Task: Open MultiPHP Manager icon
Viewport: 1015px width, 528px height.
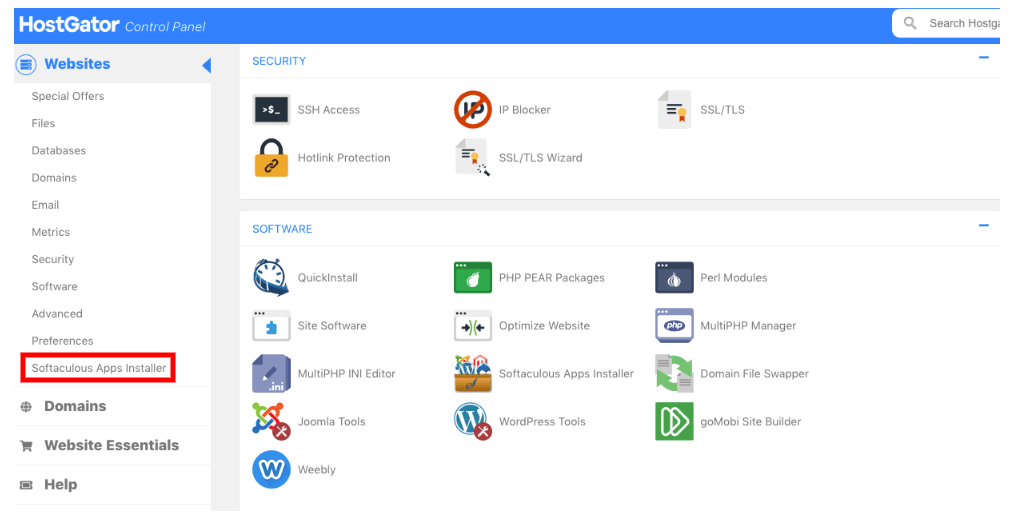Action: (674, 325)
